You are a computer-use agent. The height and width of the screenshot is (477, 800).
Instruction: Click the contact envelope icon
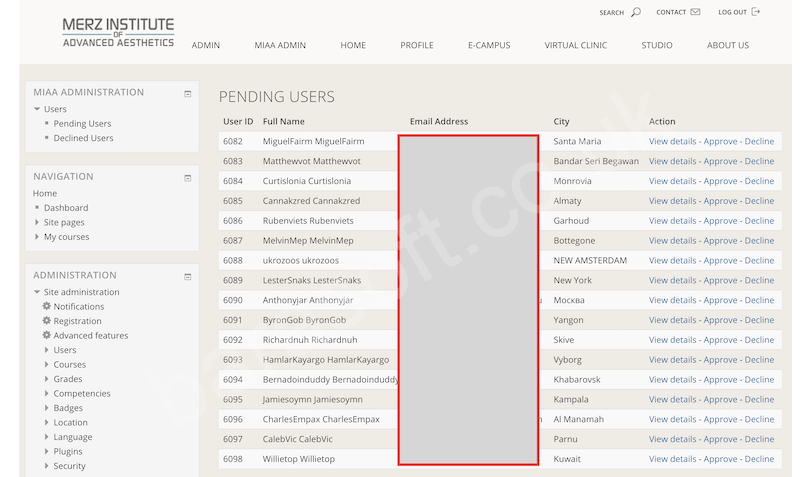(x=695, y=12)
